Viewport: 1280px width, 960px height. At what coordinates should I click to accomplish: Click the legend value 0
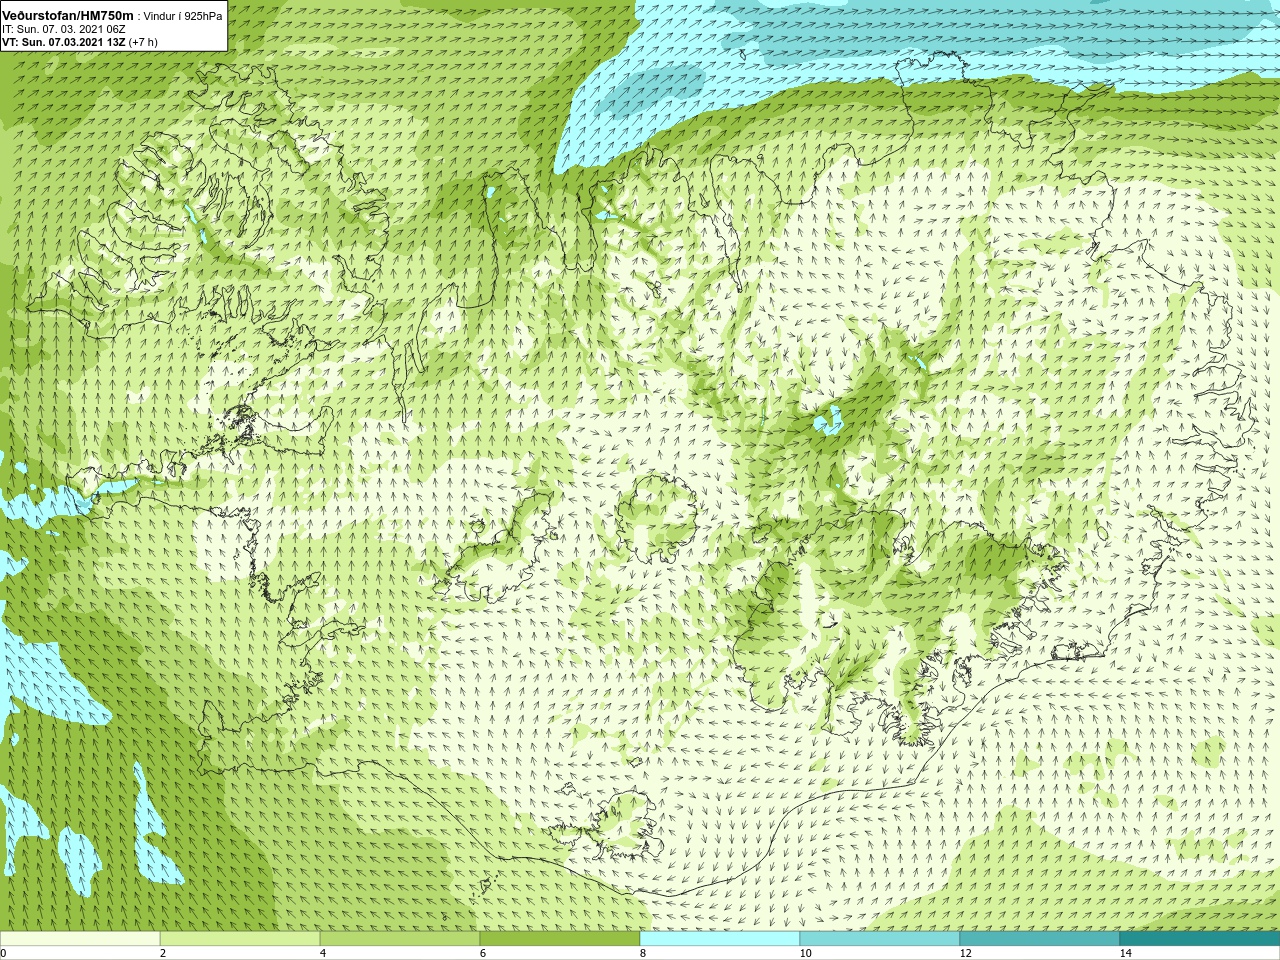[4, 953]
